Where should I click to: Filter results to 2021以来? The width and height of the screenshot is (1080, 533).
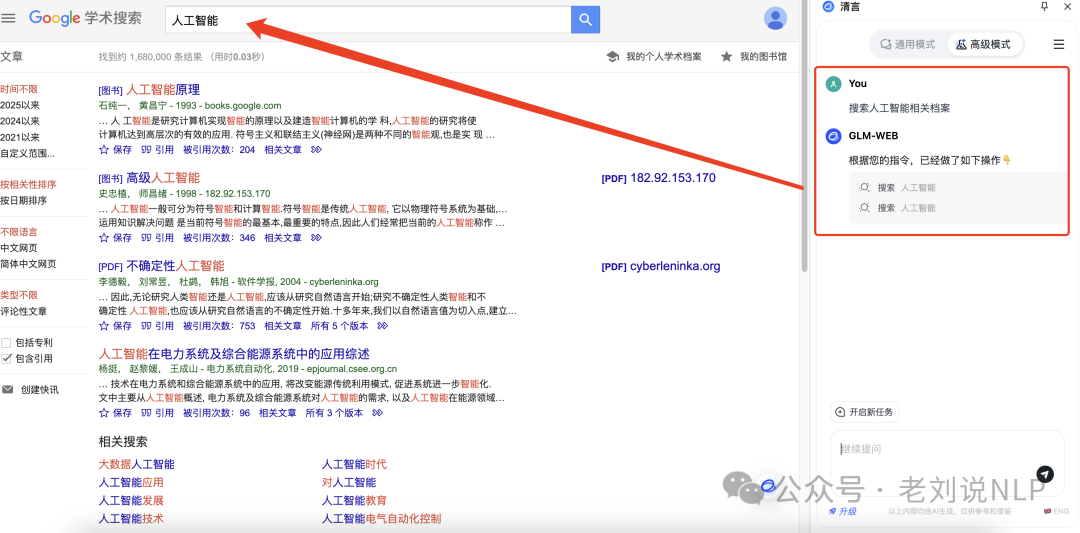[20, 138]
